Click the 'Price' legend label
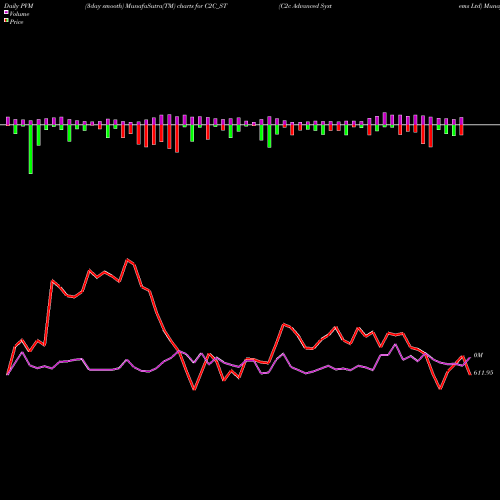 coord(16,22)
